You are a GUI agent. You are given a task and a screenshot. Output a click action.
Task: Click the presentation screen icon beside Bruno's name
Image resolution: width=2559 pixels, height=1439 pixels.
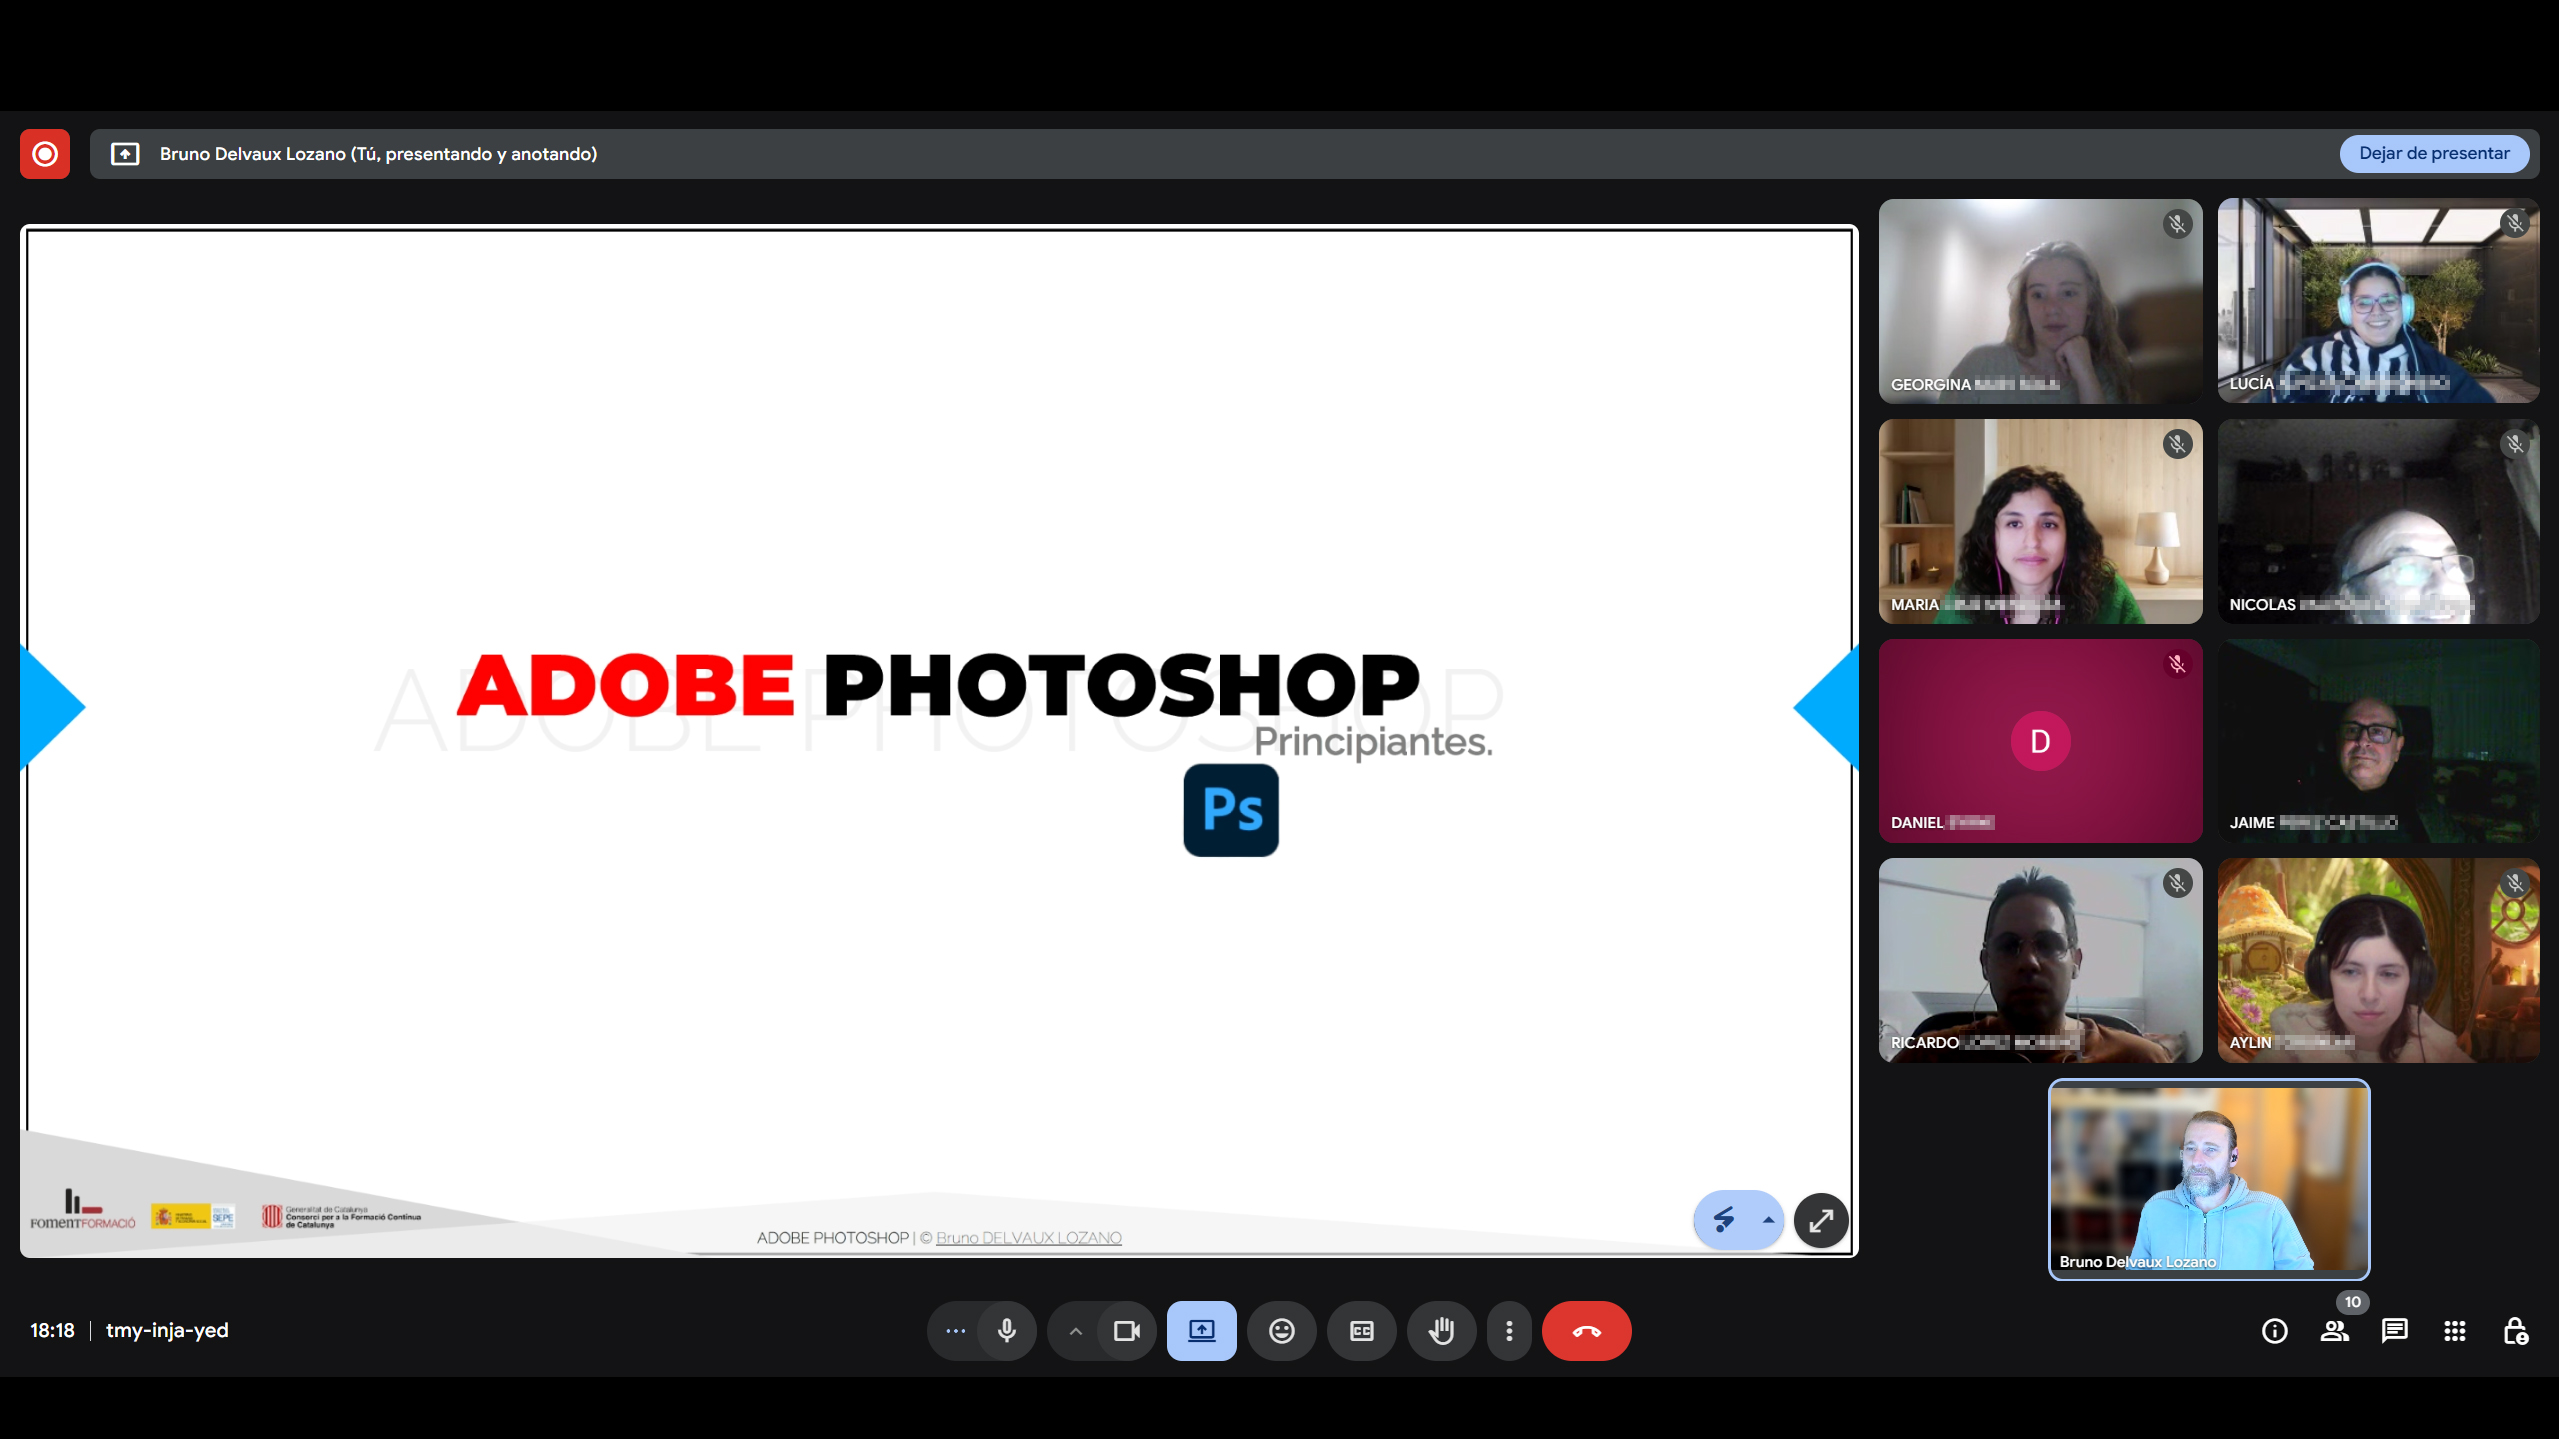(125, 154)
